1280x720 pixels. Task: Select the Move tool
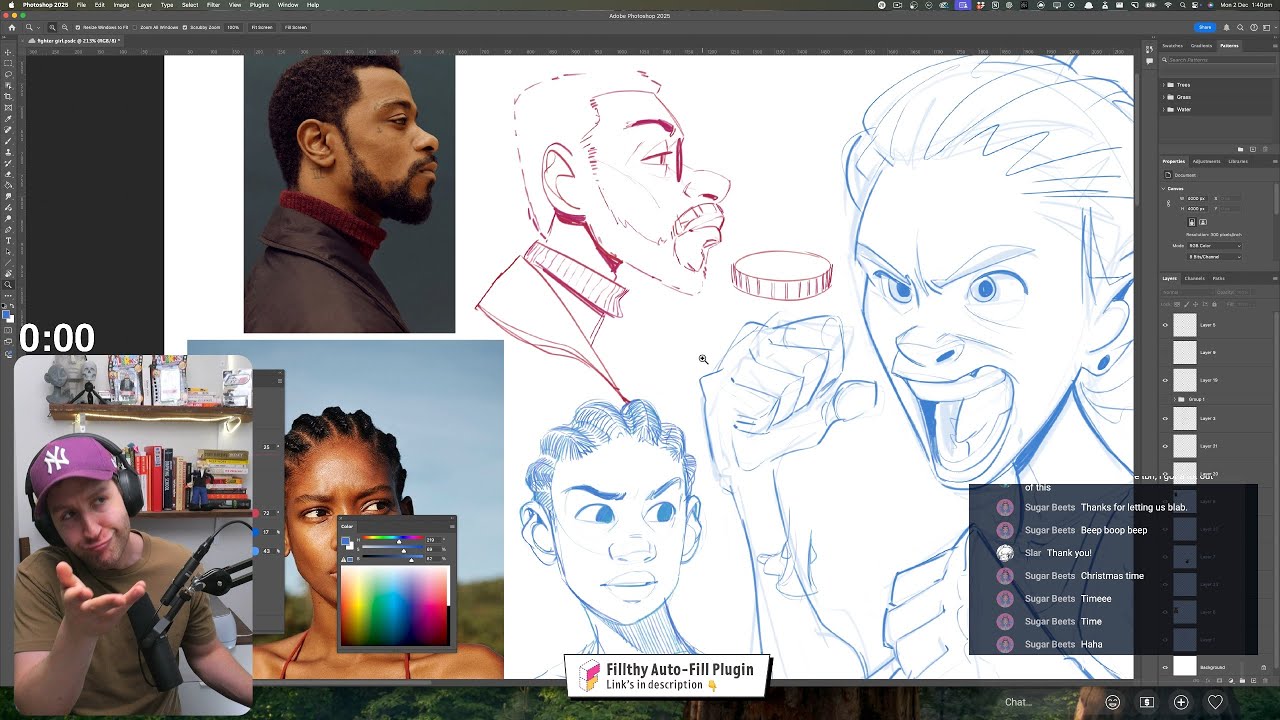click(x=8, y=52)
